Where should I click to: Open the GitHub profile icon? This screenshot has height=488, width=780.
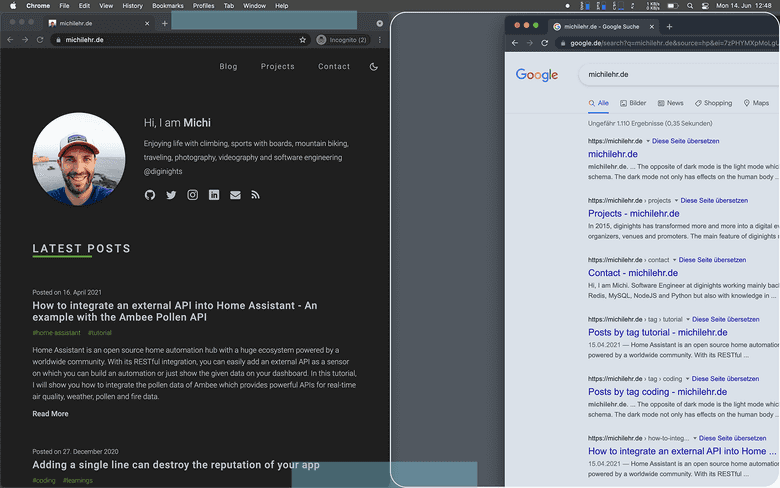tap(150, 195)
